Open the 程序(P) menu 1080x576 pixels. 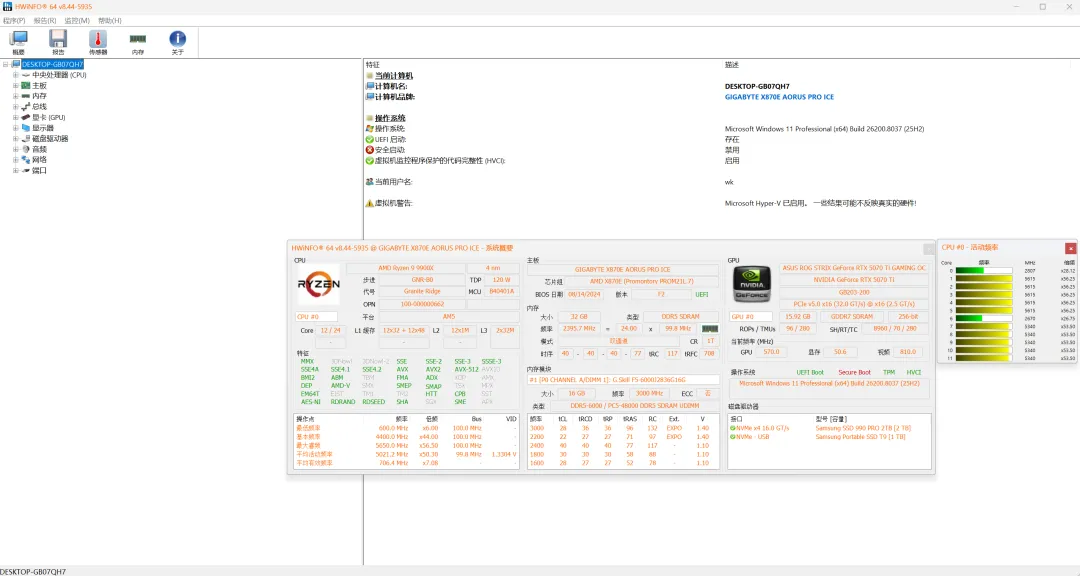[14, 21]
